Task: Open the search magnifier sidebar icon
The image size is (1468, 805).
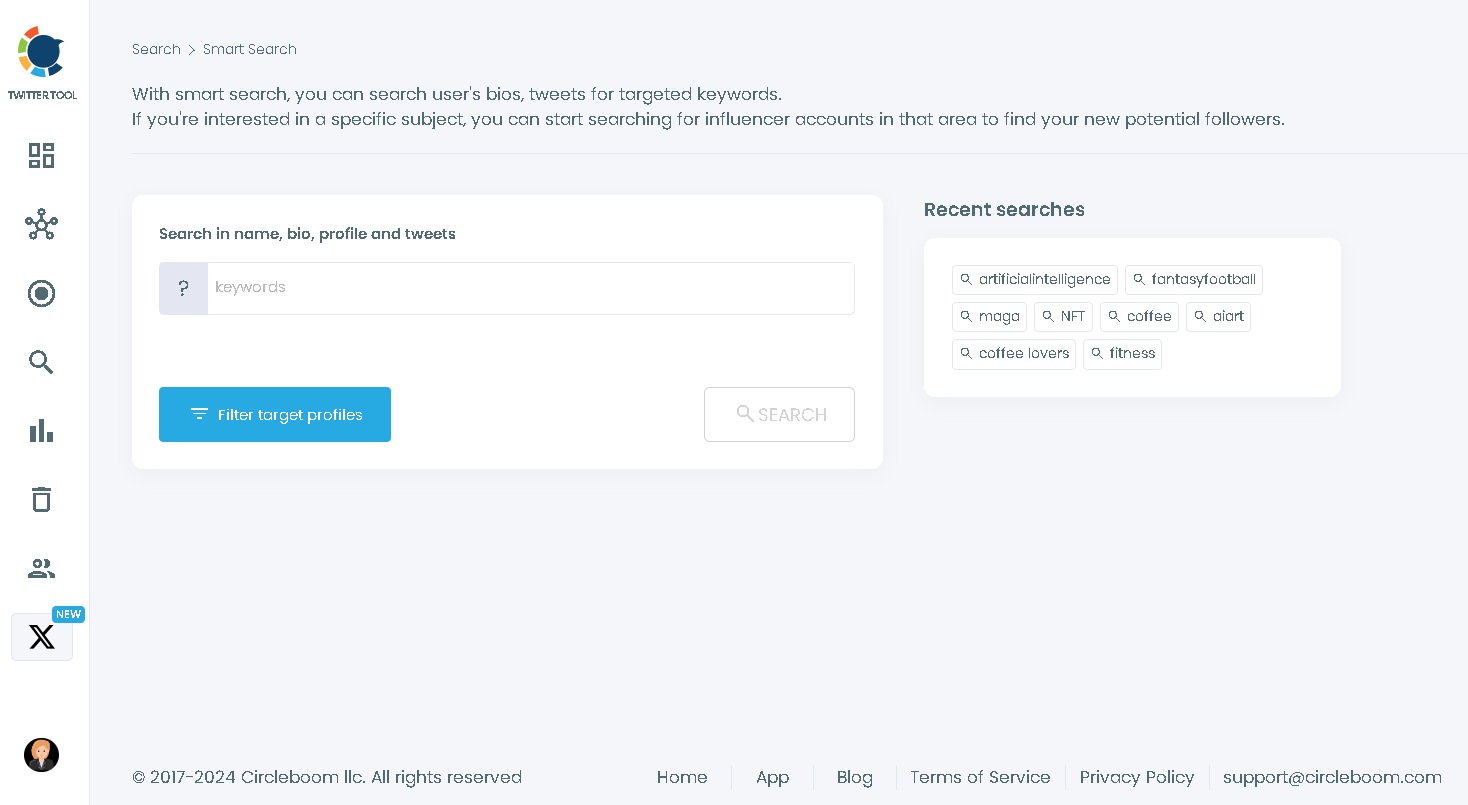Action: click(41, 362)
